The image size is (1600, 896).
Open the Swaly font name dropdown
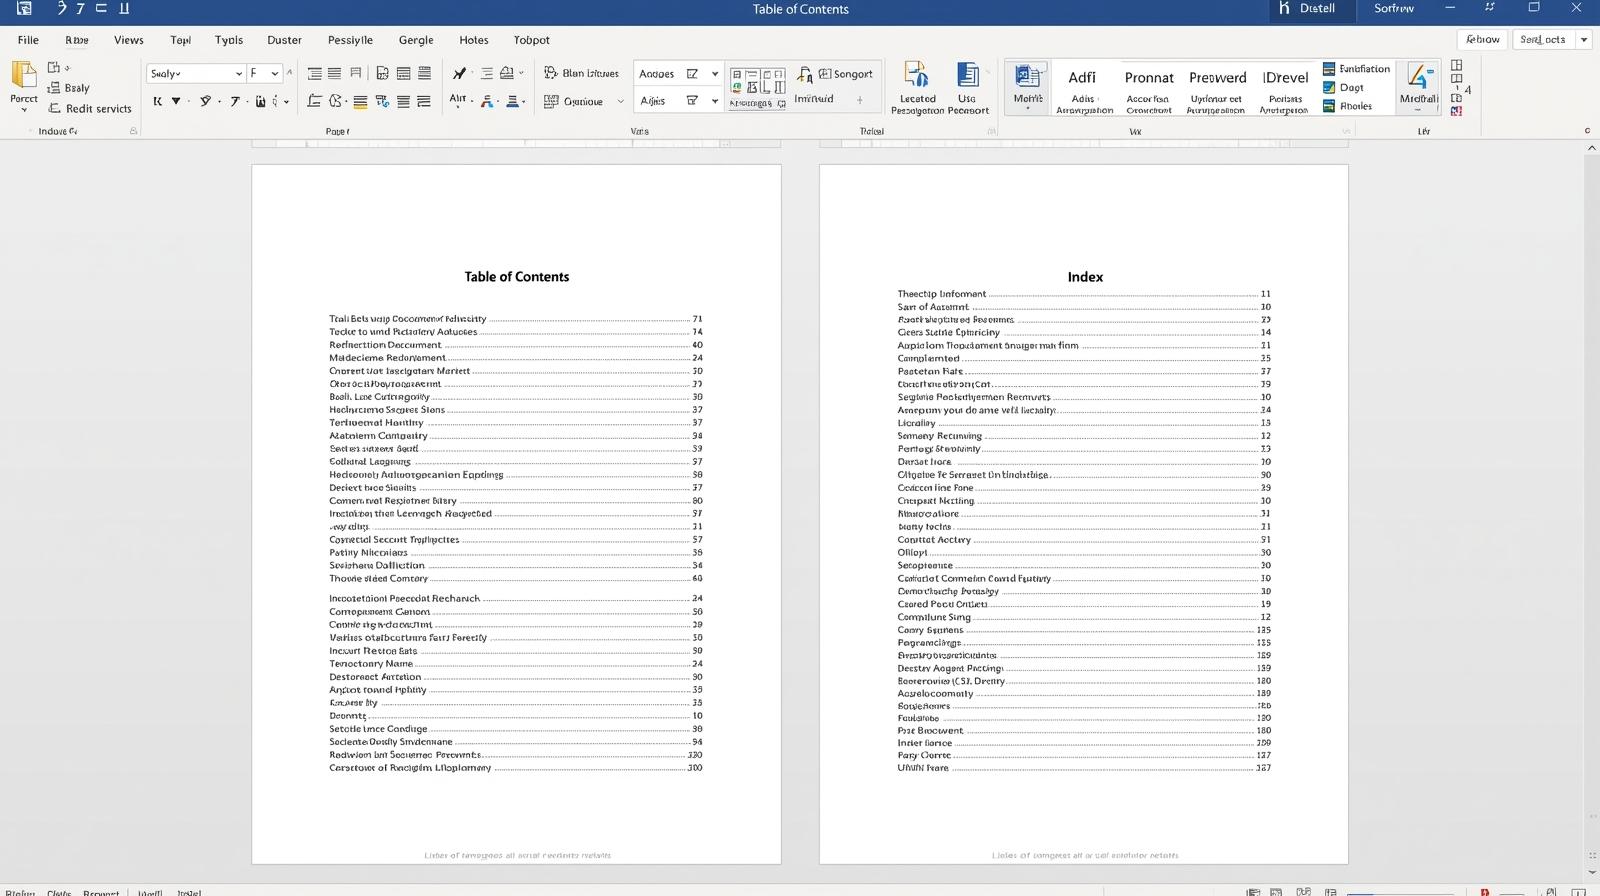pyautogui.click(x=238, y=73)
